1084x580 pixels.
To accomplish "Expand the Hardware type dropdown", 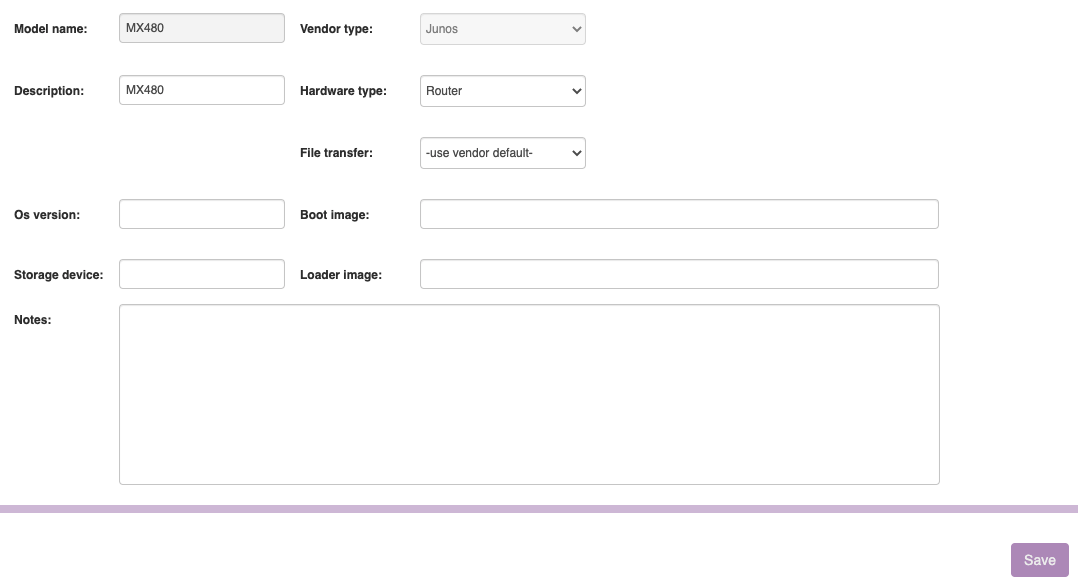I will (x=502, y=91).
